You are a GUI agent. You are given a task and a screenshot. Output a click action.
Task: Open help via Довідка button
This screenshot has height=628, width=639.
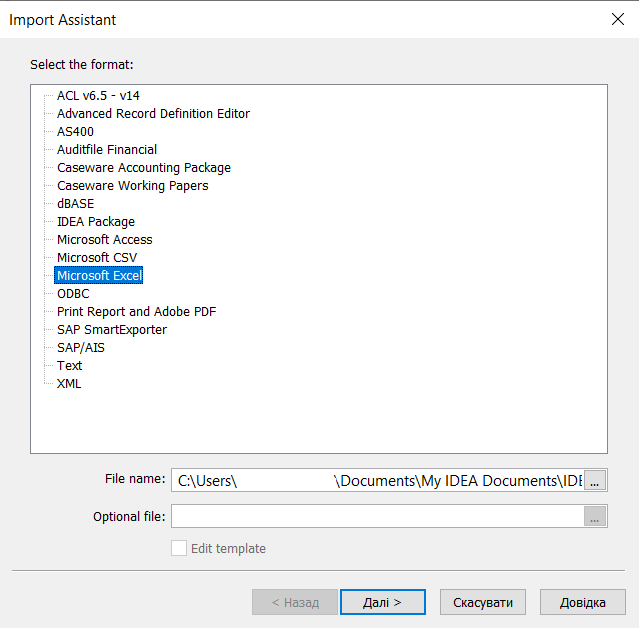point(583,602)
